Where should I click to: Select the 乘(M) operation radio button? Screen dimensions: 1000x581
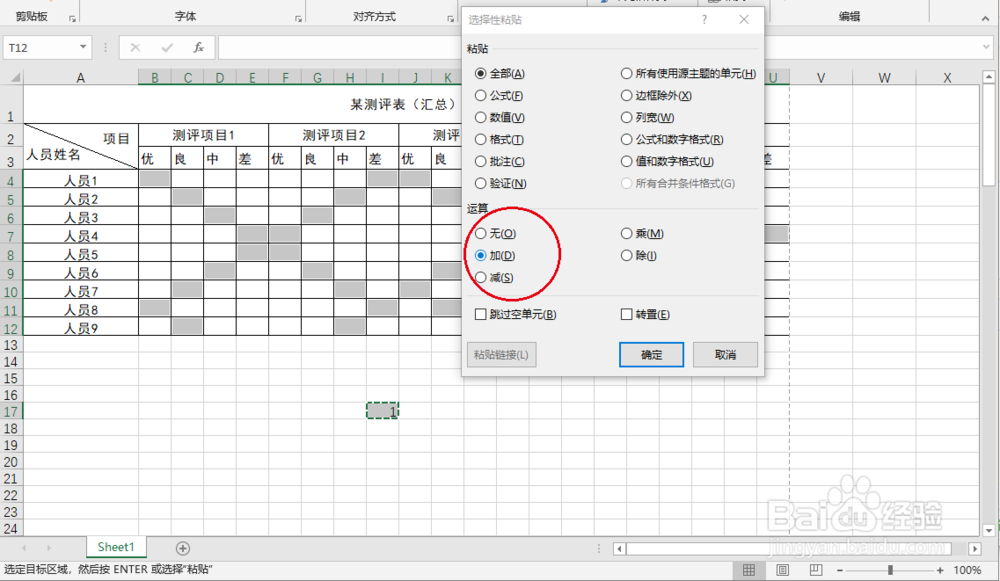[628, 233]
